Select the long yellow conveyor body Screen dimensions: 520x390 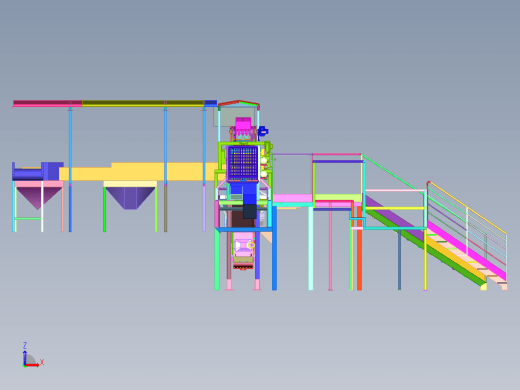click(x=140, y=172)
